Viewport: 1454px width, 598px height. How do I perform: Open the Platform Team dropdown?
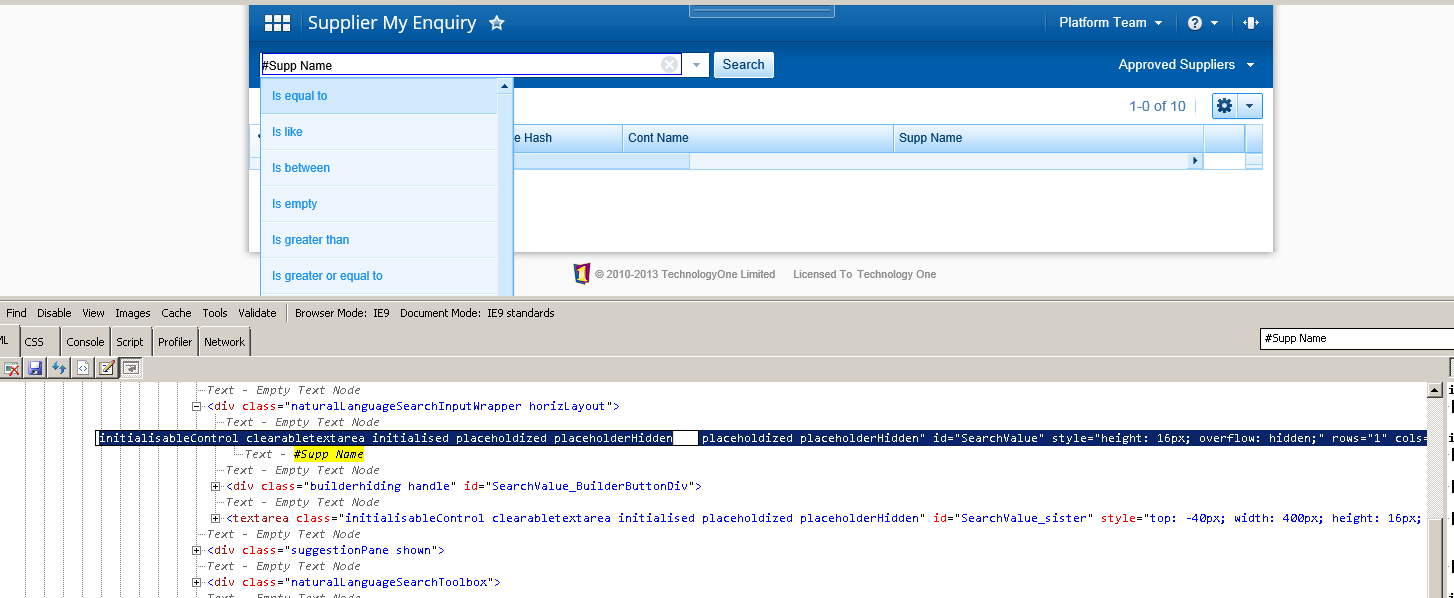(1110, 23)
